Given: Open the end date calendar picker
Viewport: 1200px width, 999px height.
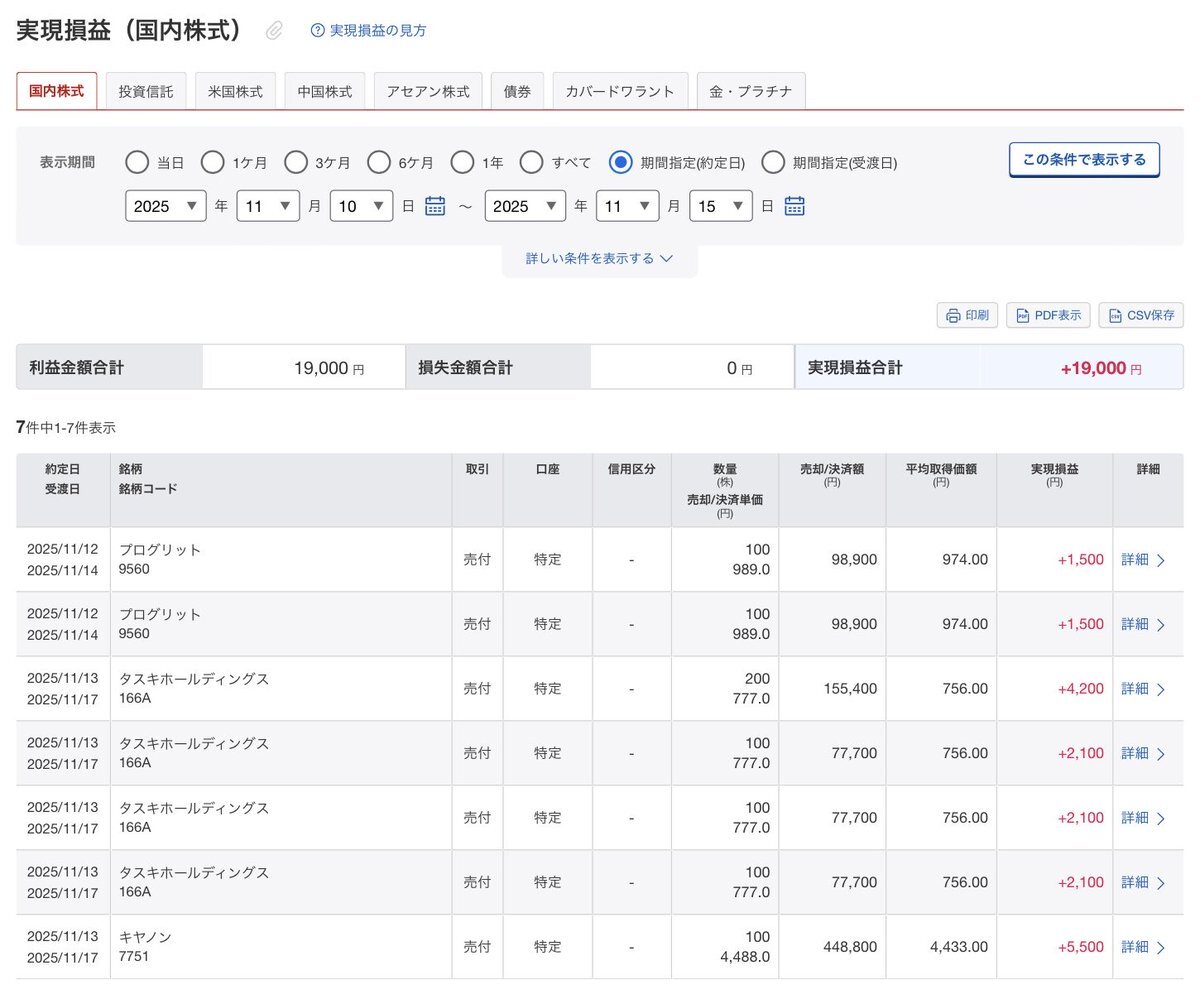Looking at the screenshot, I should 794,206.
